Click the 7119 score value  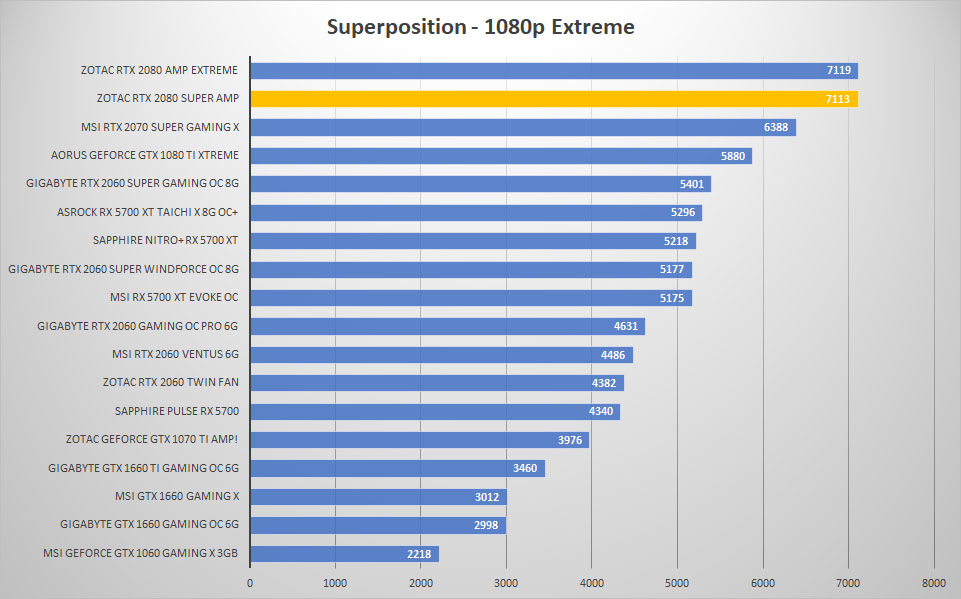pyautogui.click(x=838, y=70)
